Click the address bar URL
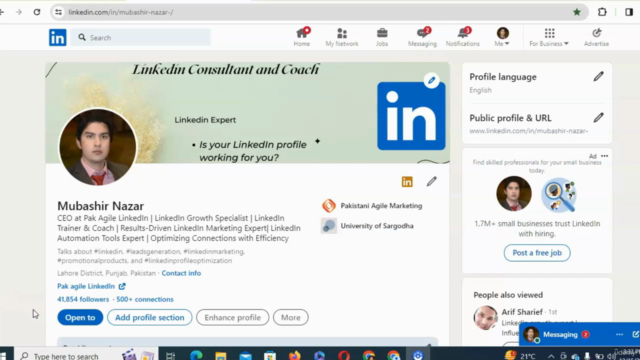Image resolution: width=640 pixels, height=360 pixels. tap(121, 12)
